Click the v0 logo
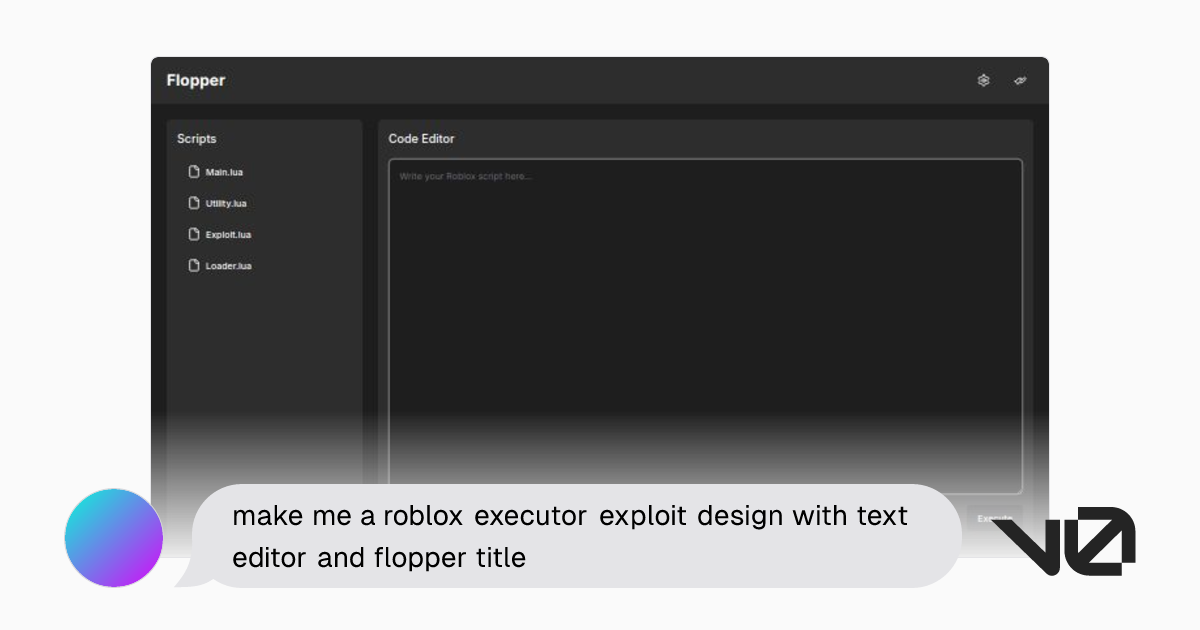Image resolution: width=1200 pixels, height=630 pixels. pos(1063,541)
